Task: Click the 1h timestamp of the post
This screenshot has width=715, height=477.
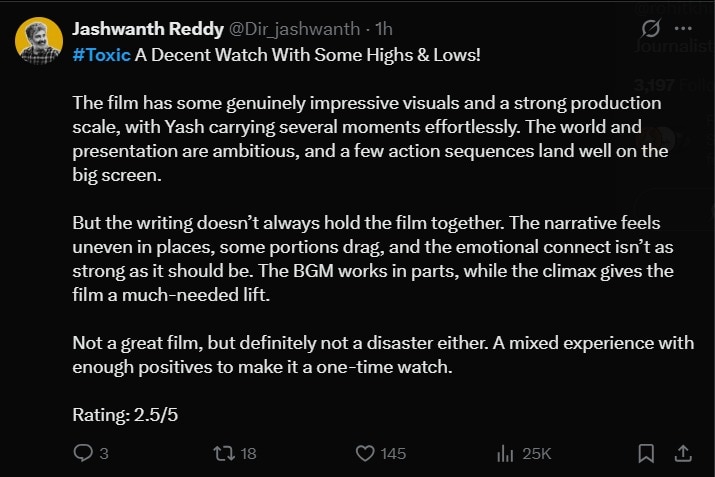Action: click(x=383, y=29)
